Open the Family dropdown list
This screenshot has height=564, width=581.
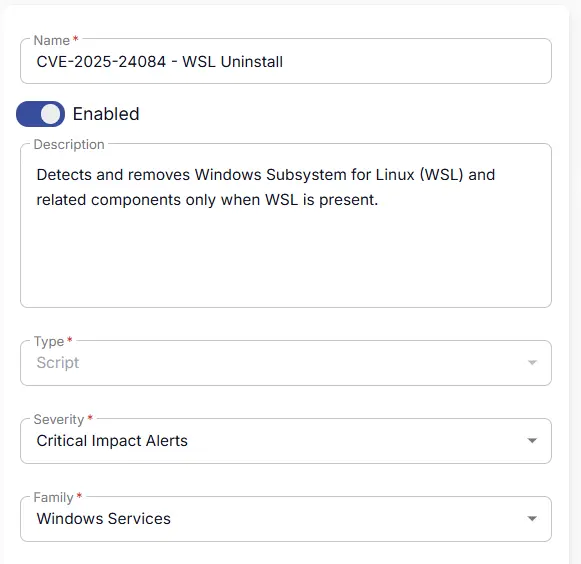tap(286, 519)
